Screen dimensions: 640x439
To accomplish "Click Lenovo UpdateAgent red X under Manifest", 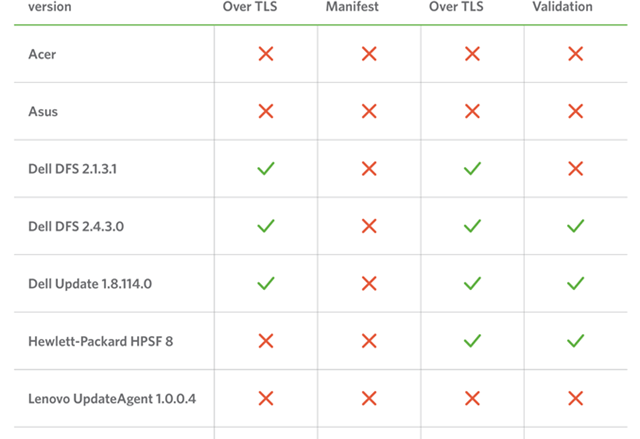I will [x=369, y=399].
